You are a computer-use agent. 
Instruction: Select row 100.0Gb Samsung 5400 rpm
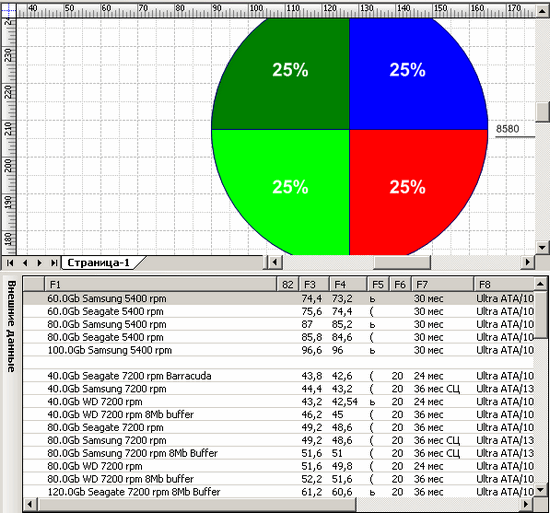pyautogui.click(x=279, y=350)
